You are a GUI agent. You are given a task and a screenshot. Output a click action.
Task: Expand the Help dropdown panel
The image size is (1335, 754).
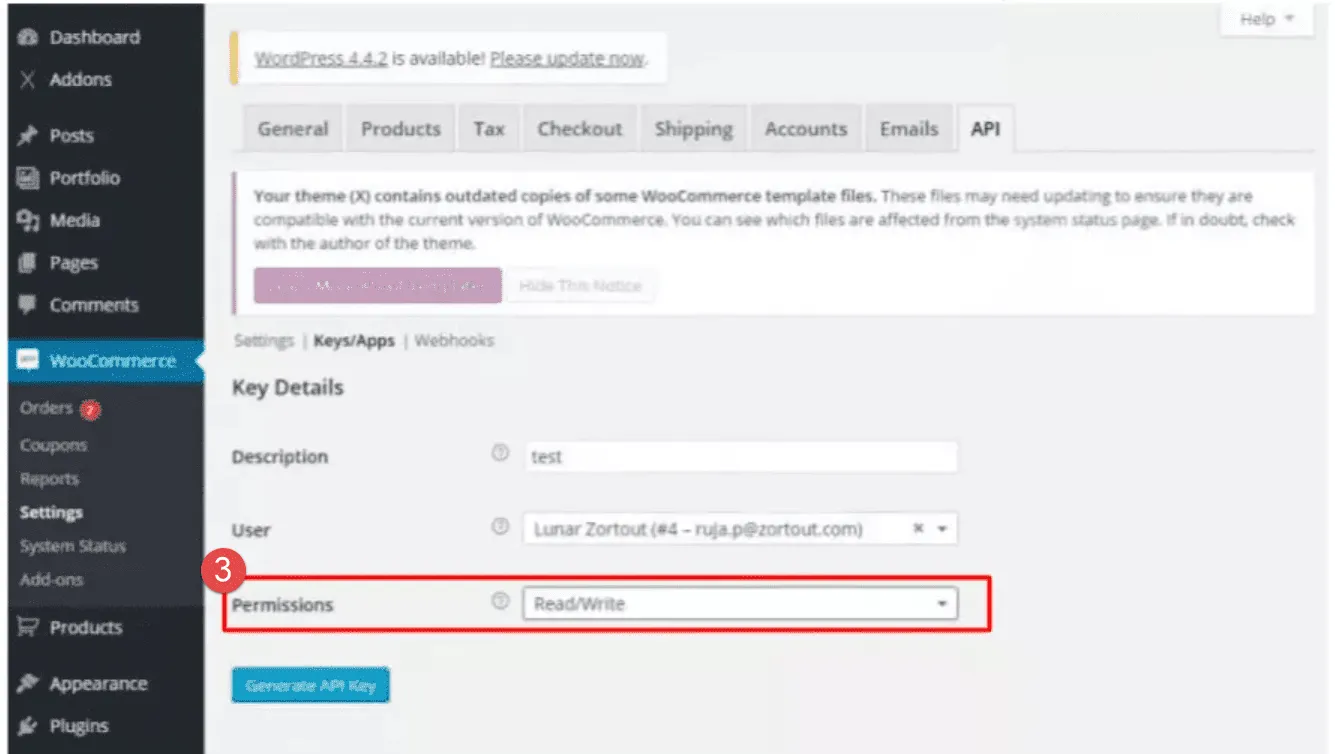(x=1266, y=20)
